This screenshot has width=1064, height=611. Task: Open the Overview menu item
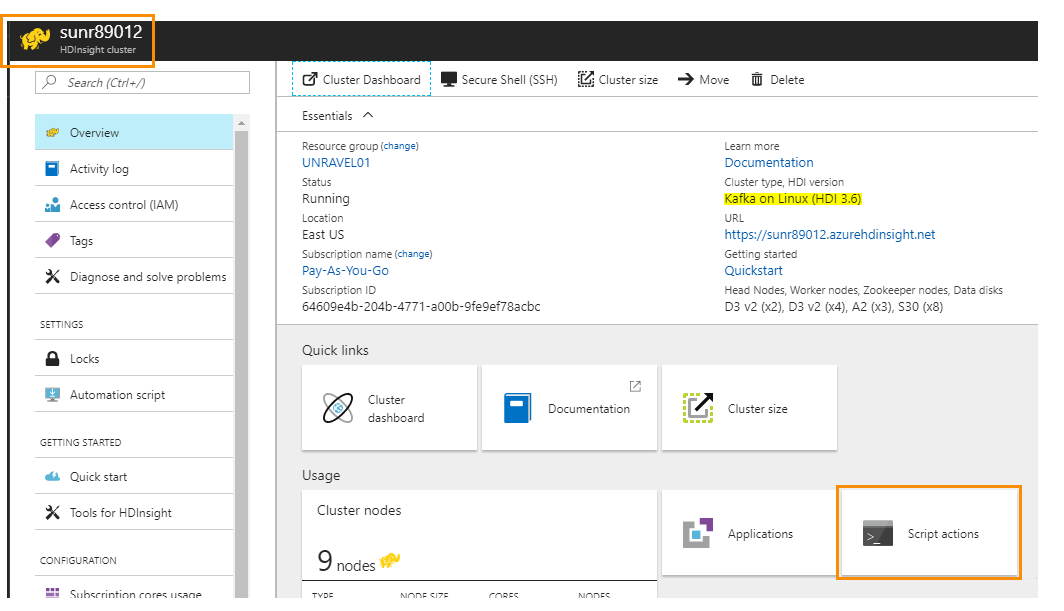coord(134,132)
